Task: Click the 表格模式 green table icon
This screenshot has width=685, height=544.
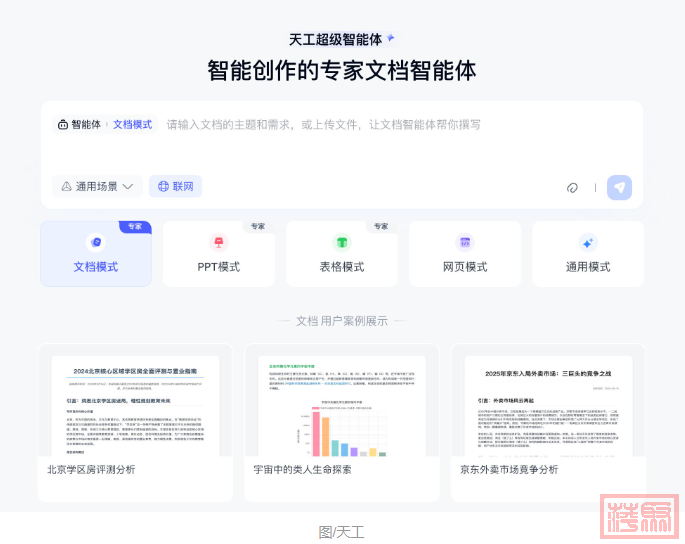Action: (341, 242)
